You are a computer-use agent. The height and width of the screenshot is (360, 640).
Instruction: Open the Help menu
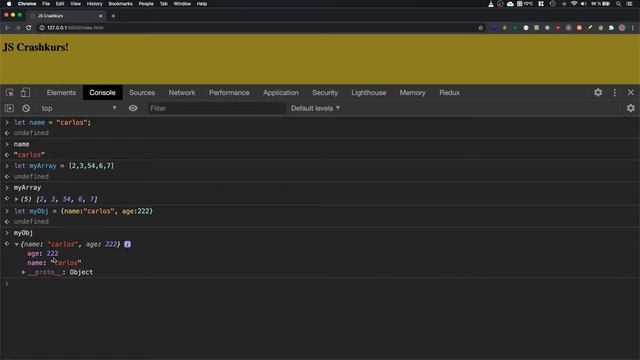[202, 4]
